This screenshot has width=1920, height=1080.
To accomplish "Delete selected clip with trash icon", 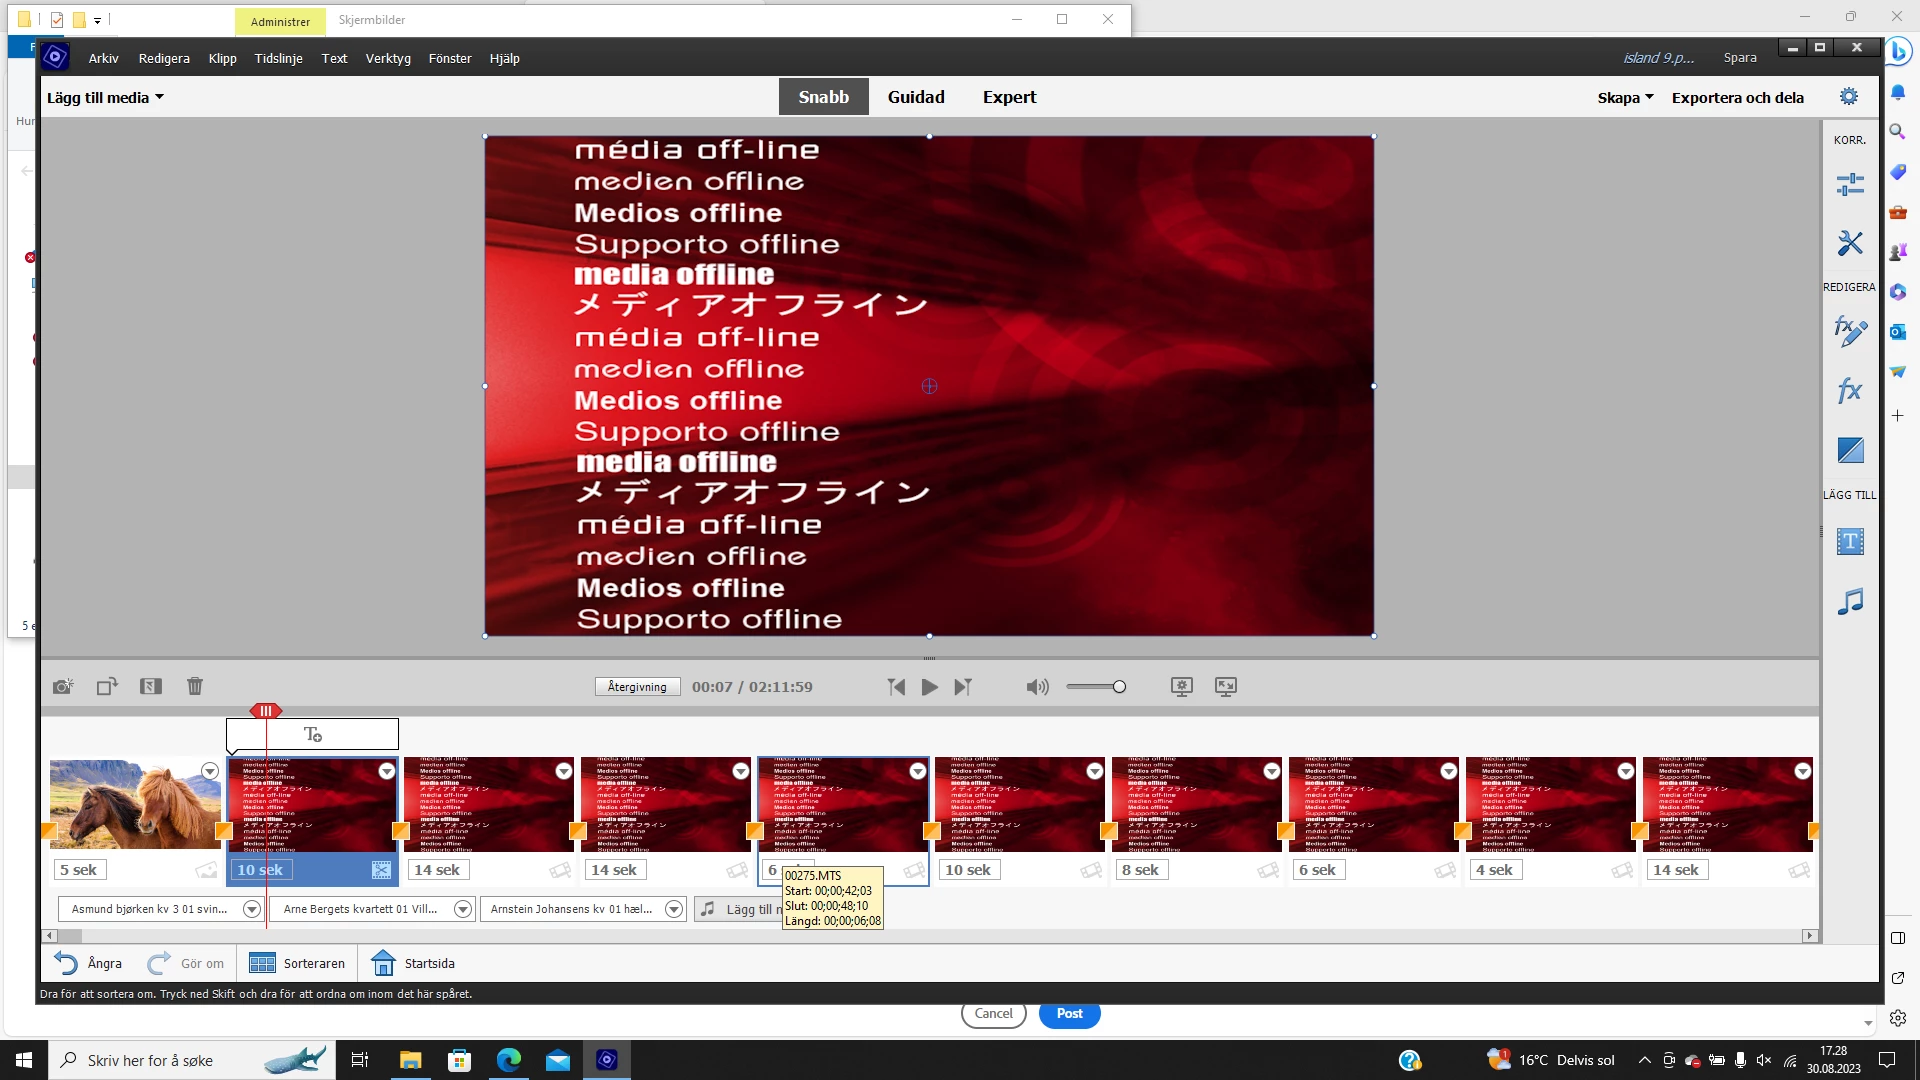I will tap(195, 686).
